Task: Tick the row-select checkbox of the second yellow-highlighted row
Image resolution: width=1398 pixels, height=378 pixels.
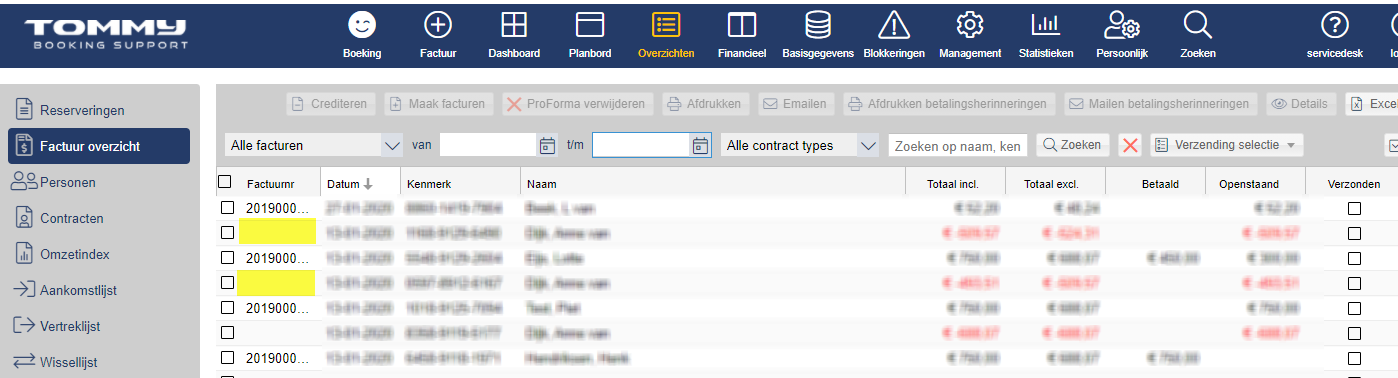Action: (x=227, y=282)
